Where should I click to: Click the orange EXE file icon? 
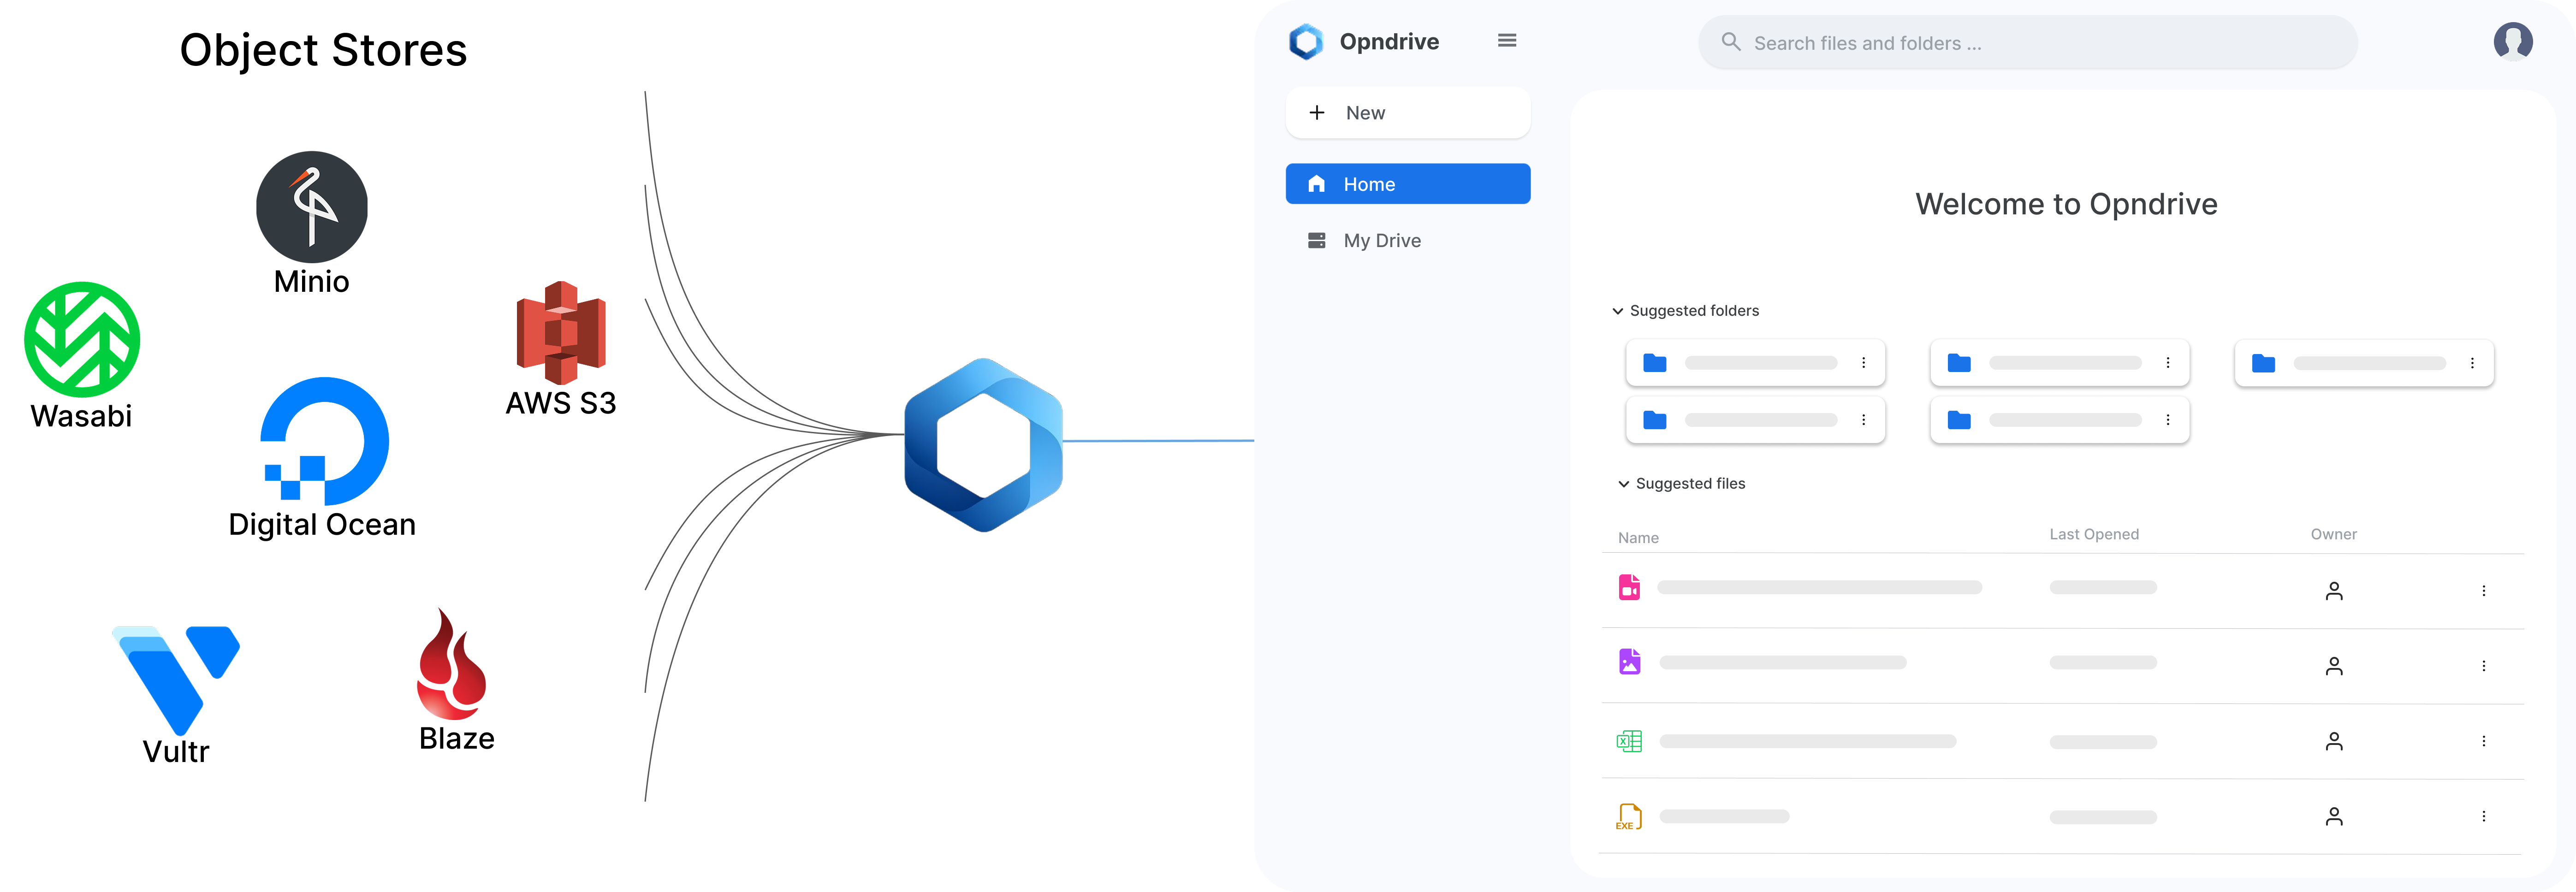[x=1629, y=817]
